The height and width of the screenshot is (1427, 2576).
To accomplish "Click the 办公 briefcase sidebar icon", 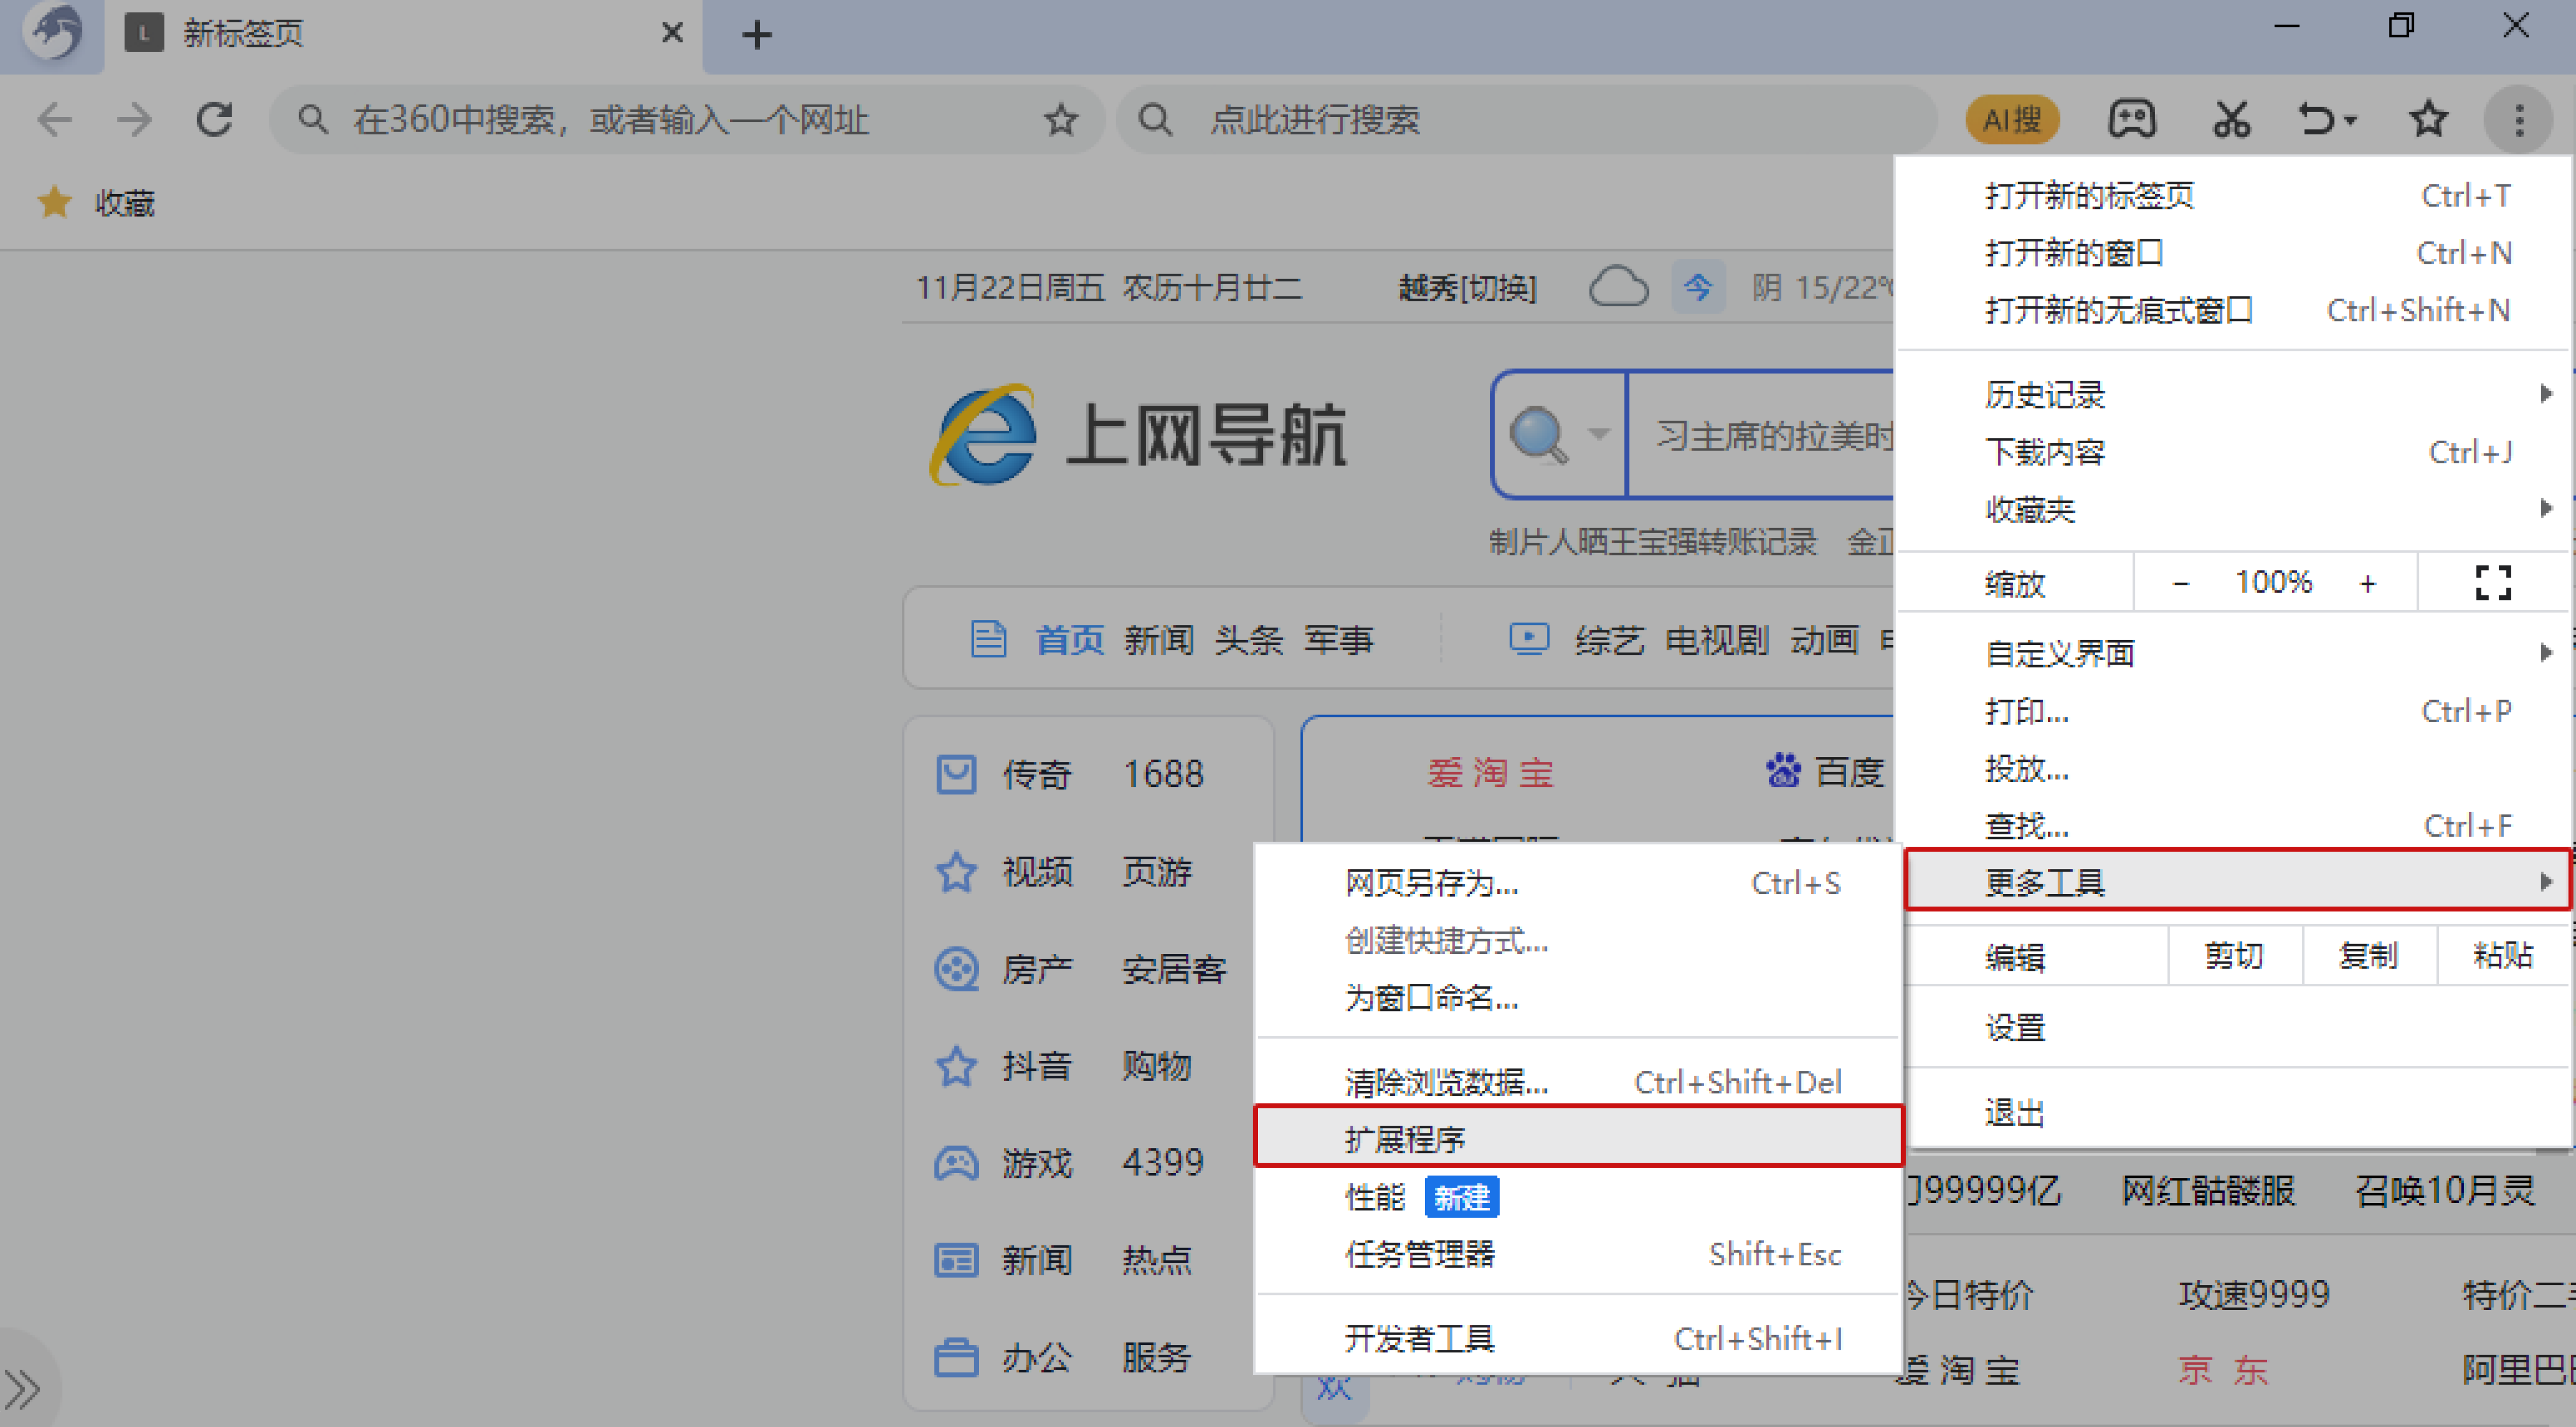I will pyautogui.click(x=956, y=1357).
